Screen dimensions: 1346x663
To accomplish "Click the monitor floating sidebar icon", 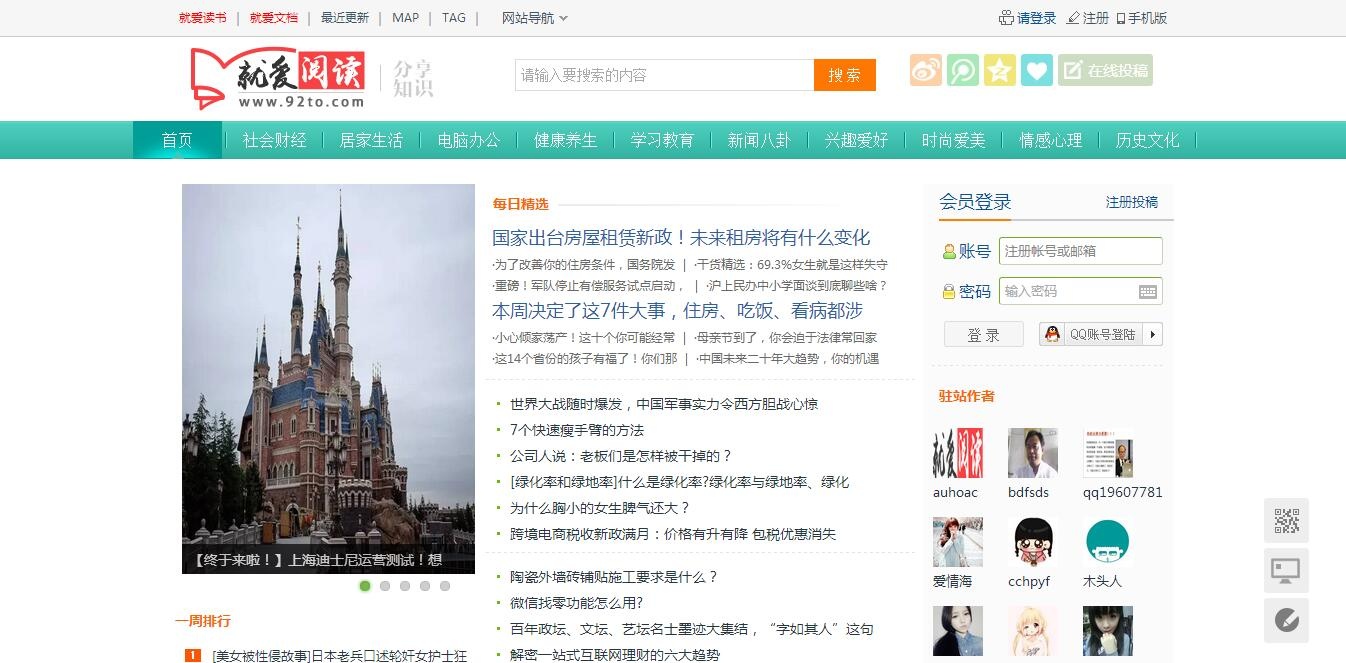I will click(1286, 570).
